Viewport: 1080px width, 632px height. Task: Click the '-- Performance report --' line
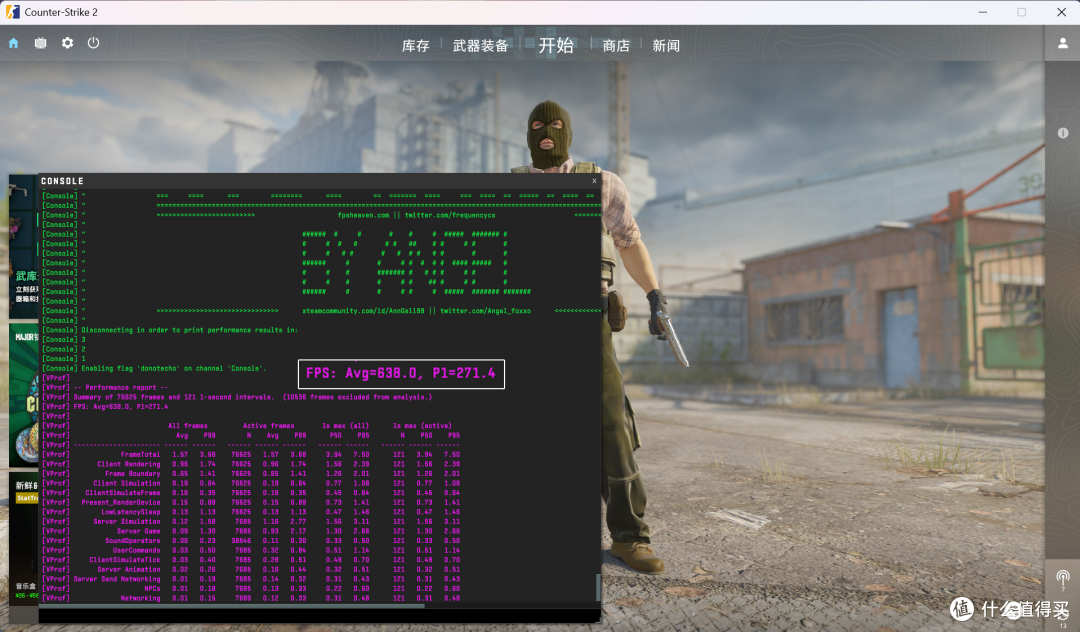[121, 388]
